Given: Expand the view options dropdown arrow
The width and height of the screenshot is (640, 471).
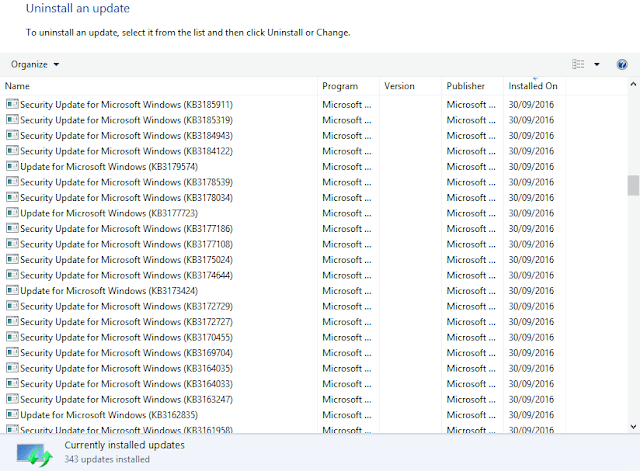Looking at the screenshot, I should coord(597,64).
